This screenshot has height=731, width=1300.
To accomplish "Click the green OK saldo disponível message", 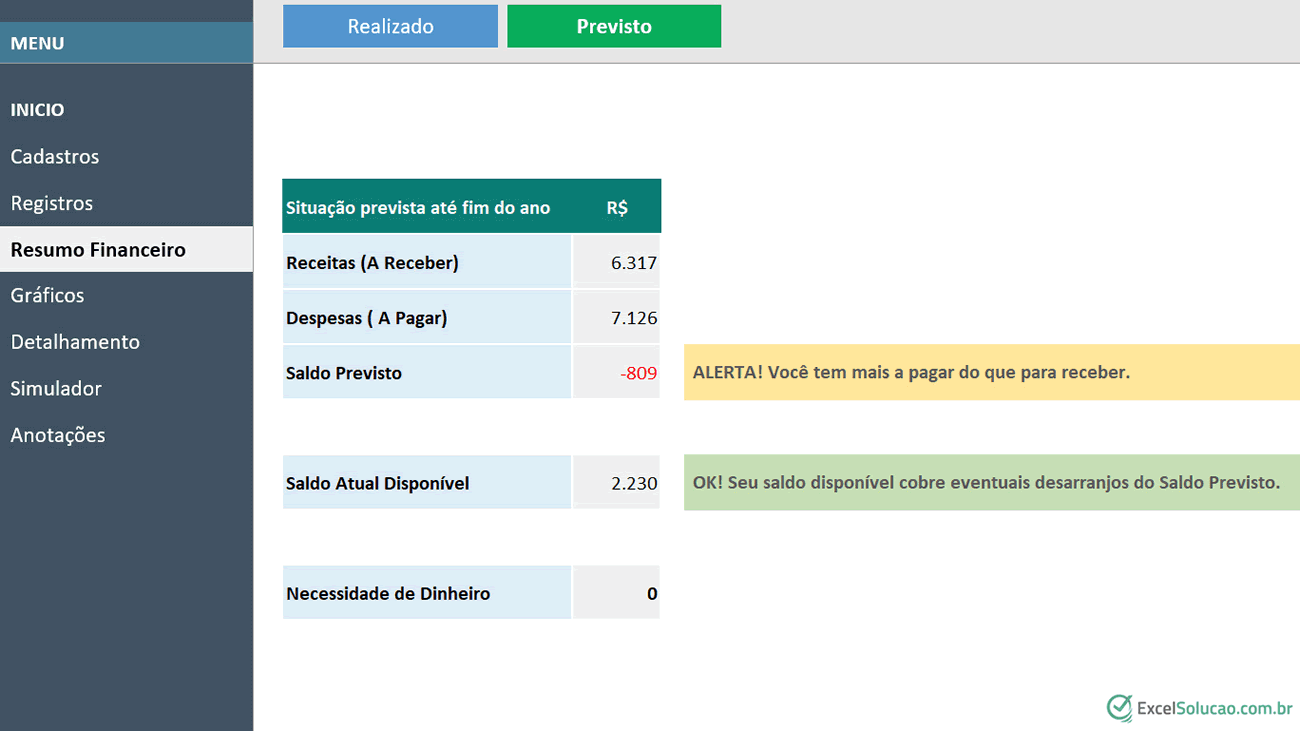I will 992,482.
